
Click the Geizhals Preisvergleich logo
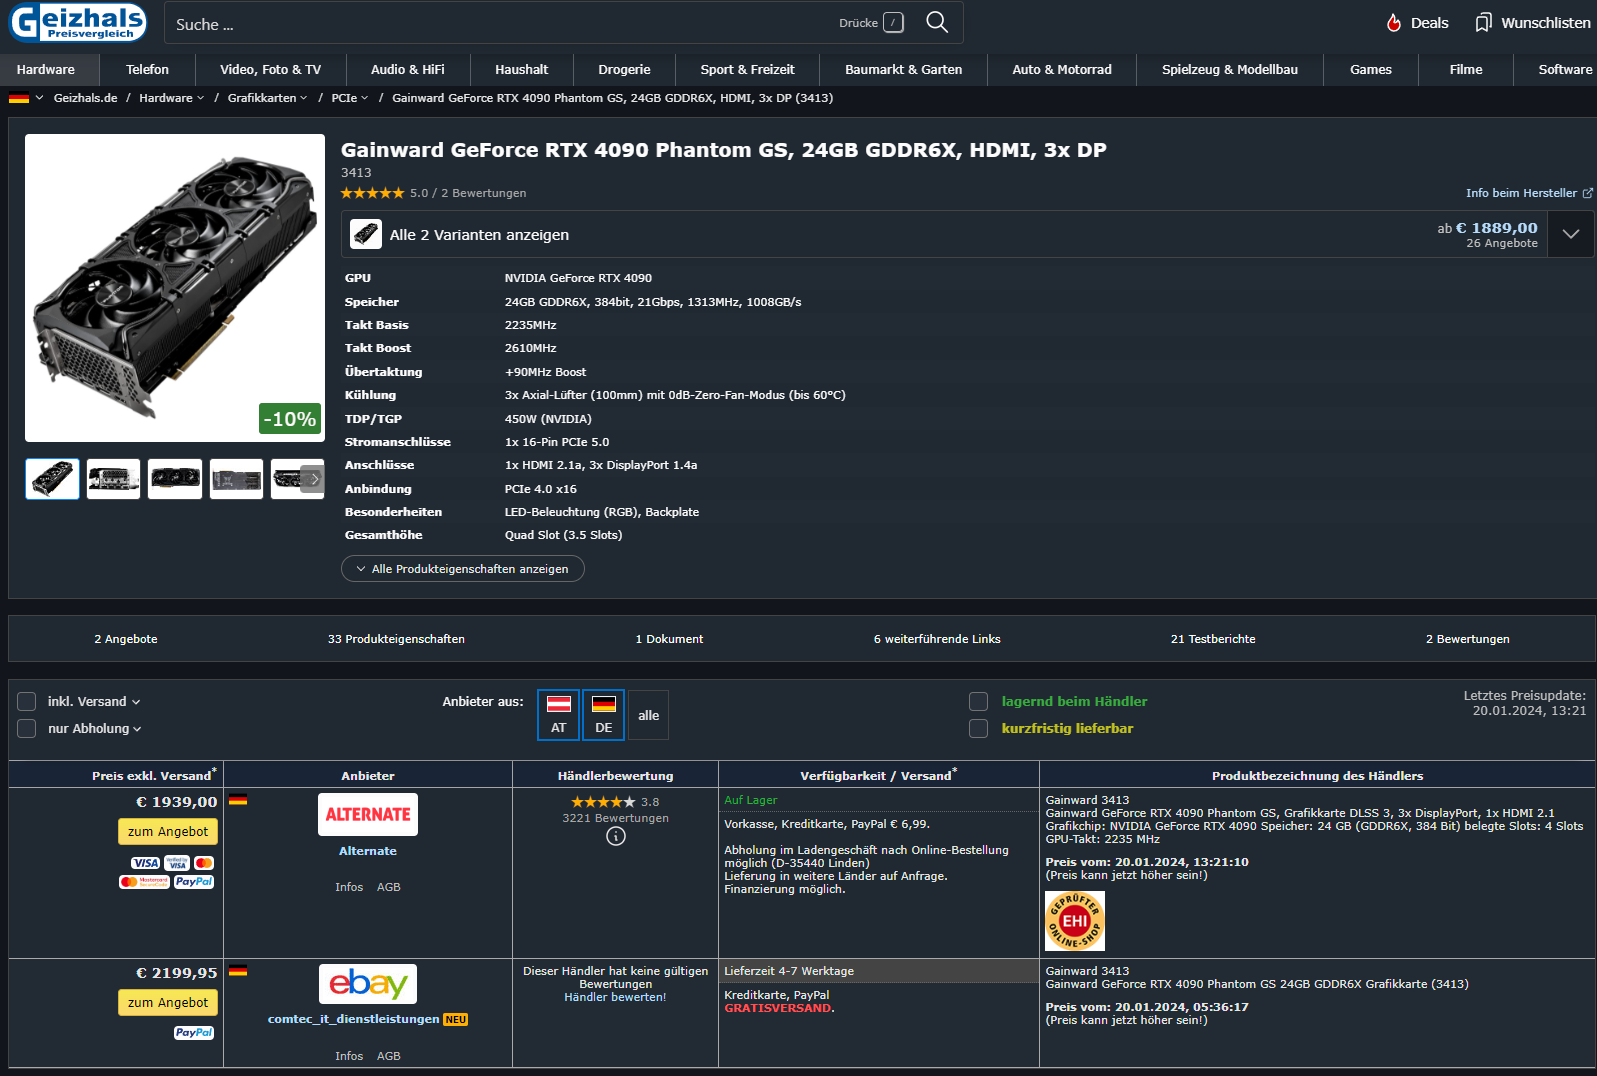78,22
